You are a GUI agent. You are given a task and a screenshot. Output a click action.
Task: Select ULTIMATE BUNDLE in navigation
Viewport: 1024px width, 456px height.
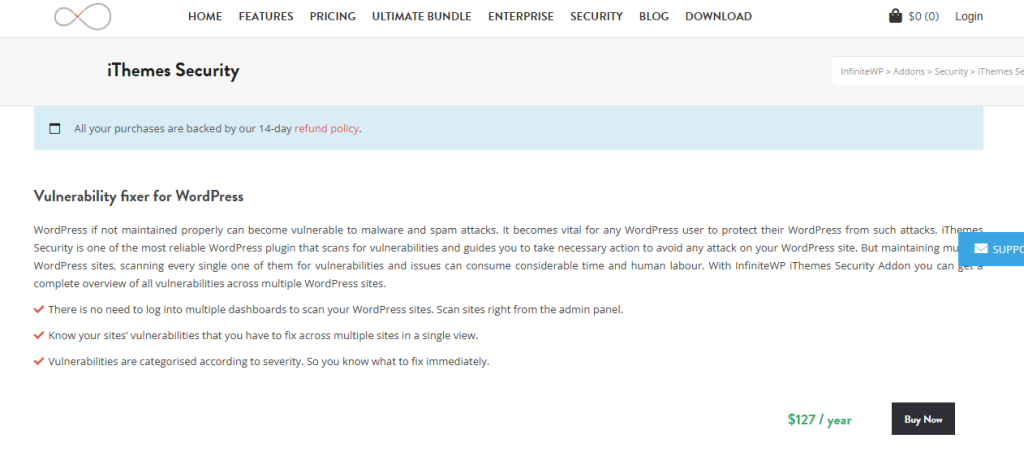click(x=421, y=16)
